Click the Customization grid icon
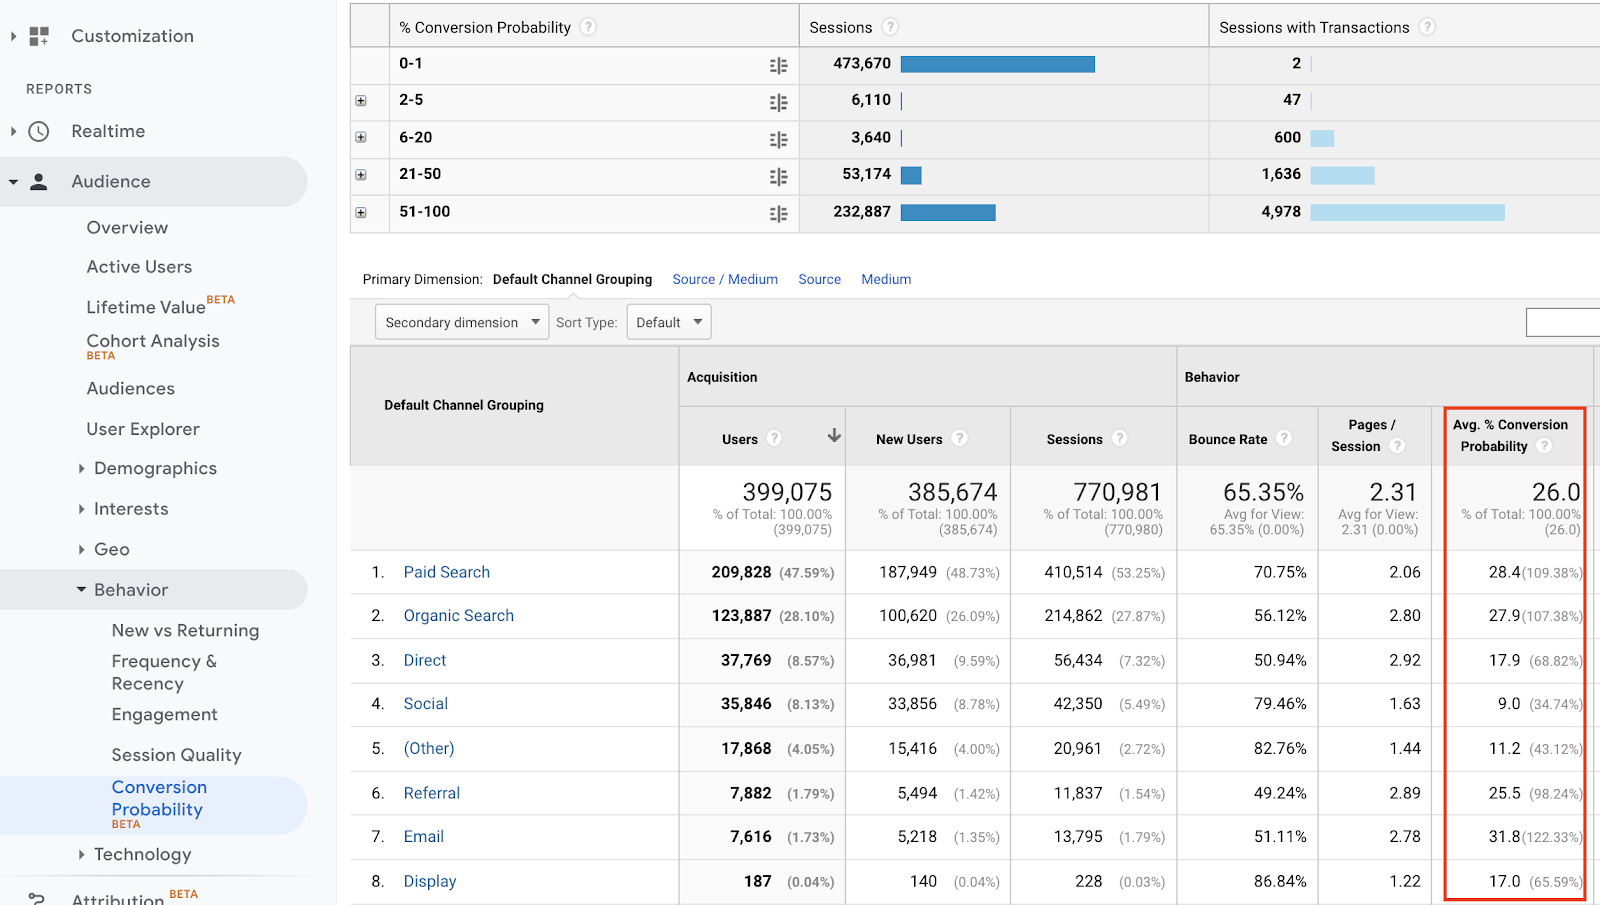 (x=37, y=35)
